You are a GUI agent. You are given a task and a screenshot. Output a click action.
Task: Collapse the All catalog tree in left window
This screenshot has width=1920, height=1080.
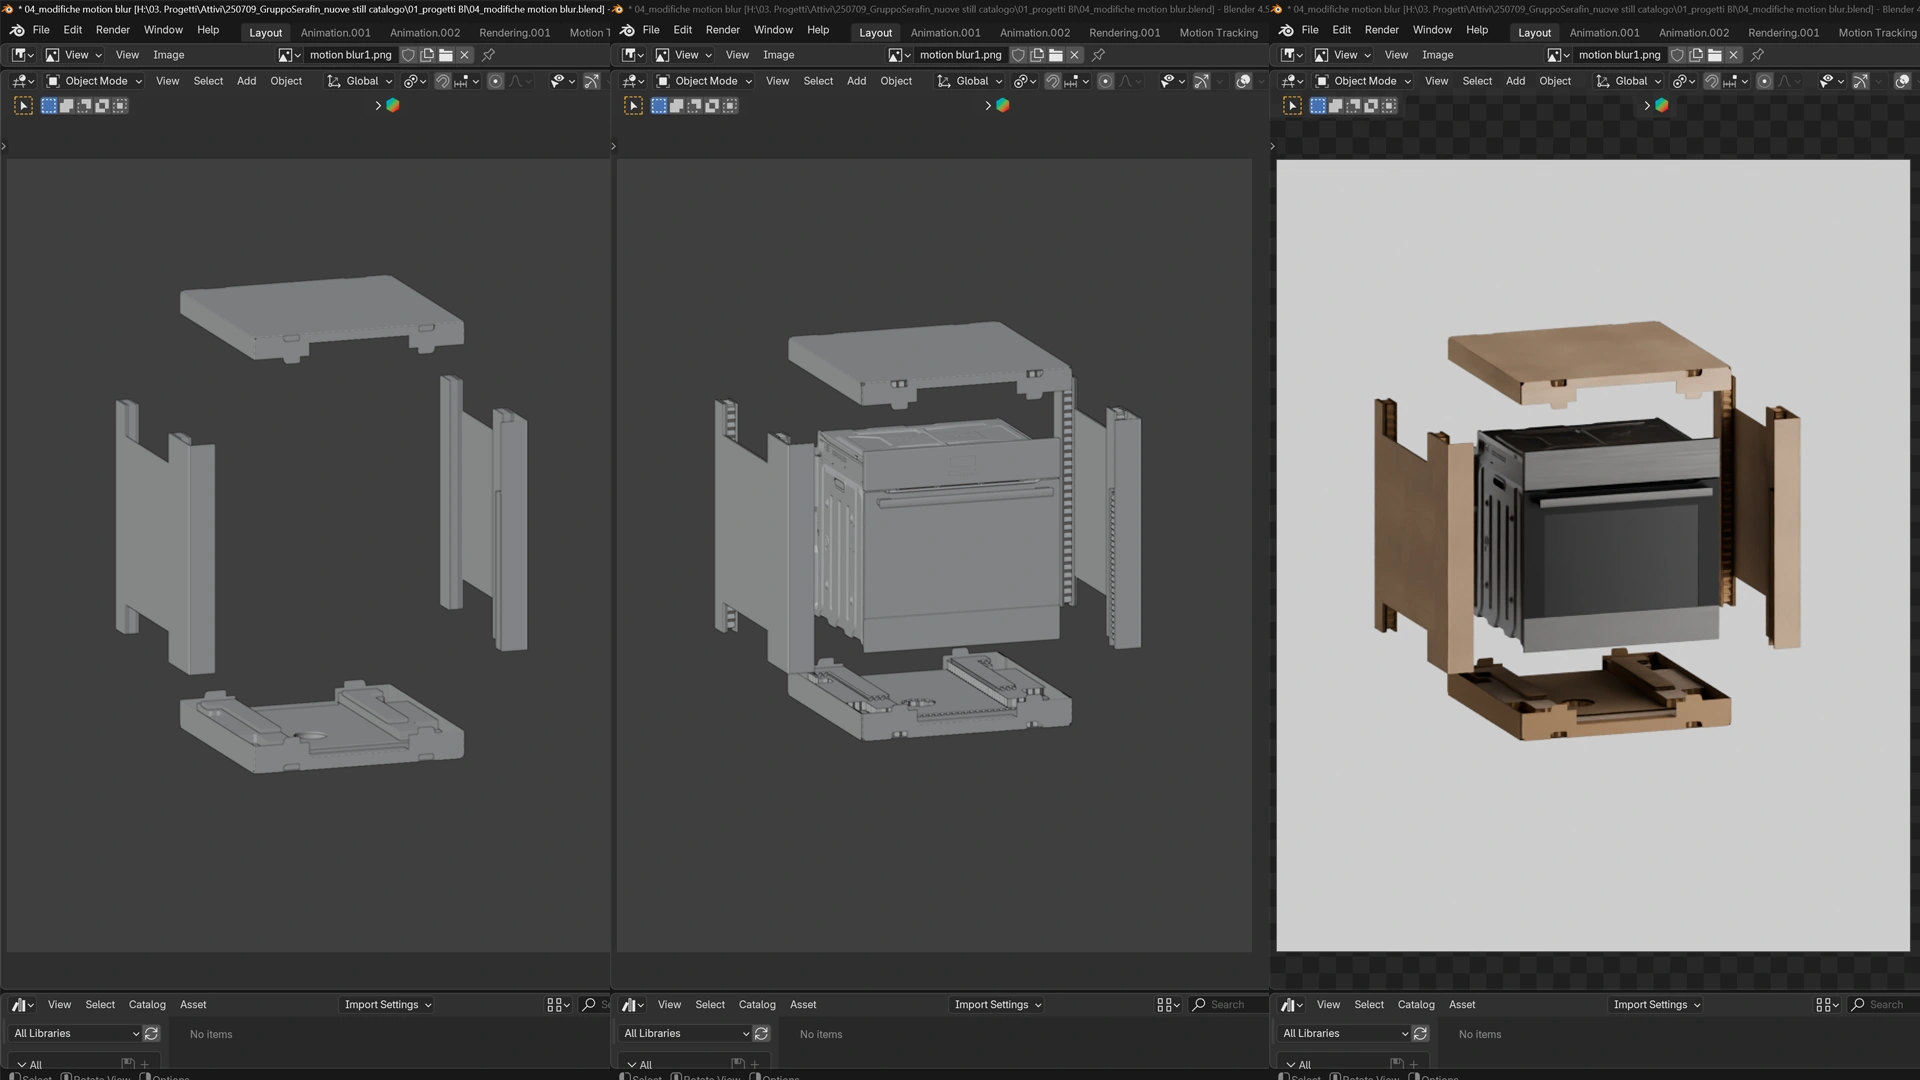tap(22, 1064)
